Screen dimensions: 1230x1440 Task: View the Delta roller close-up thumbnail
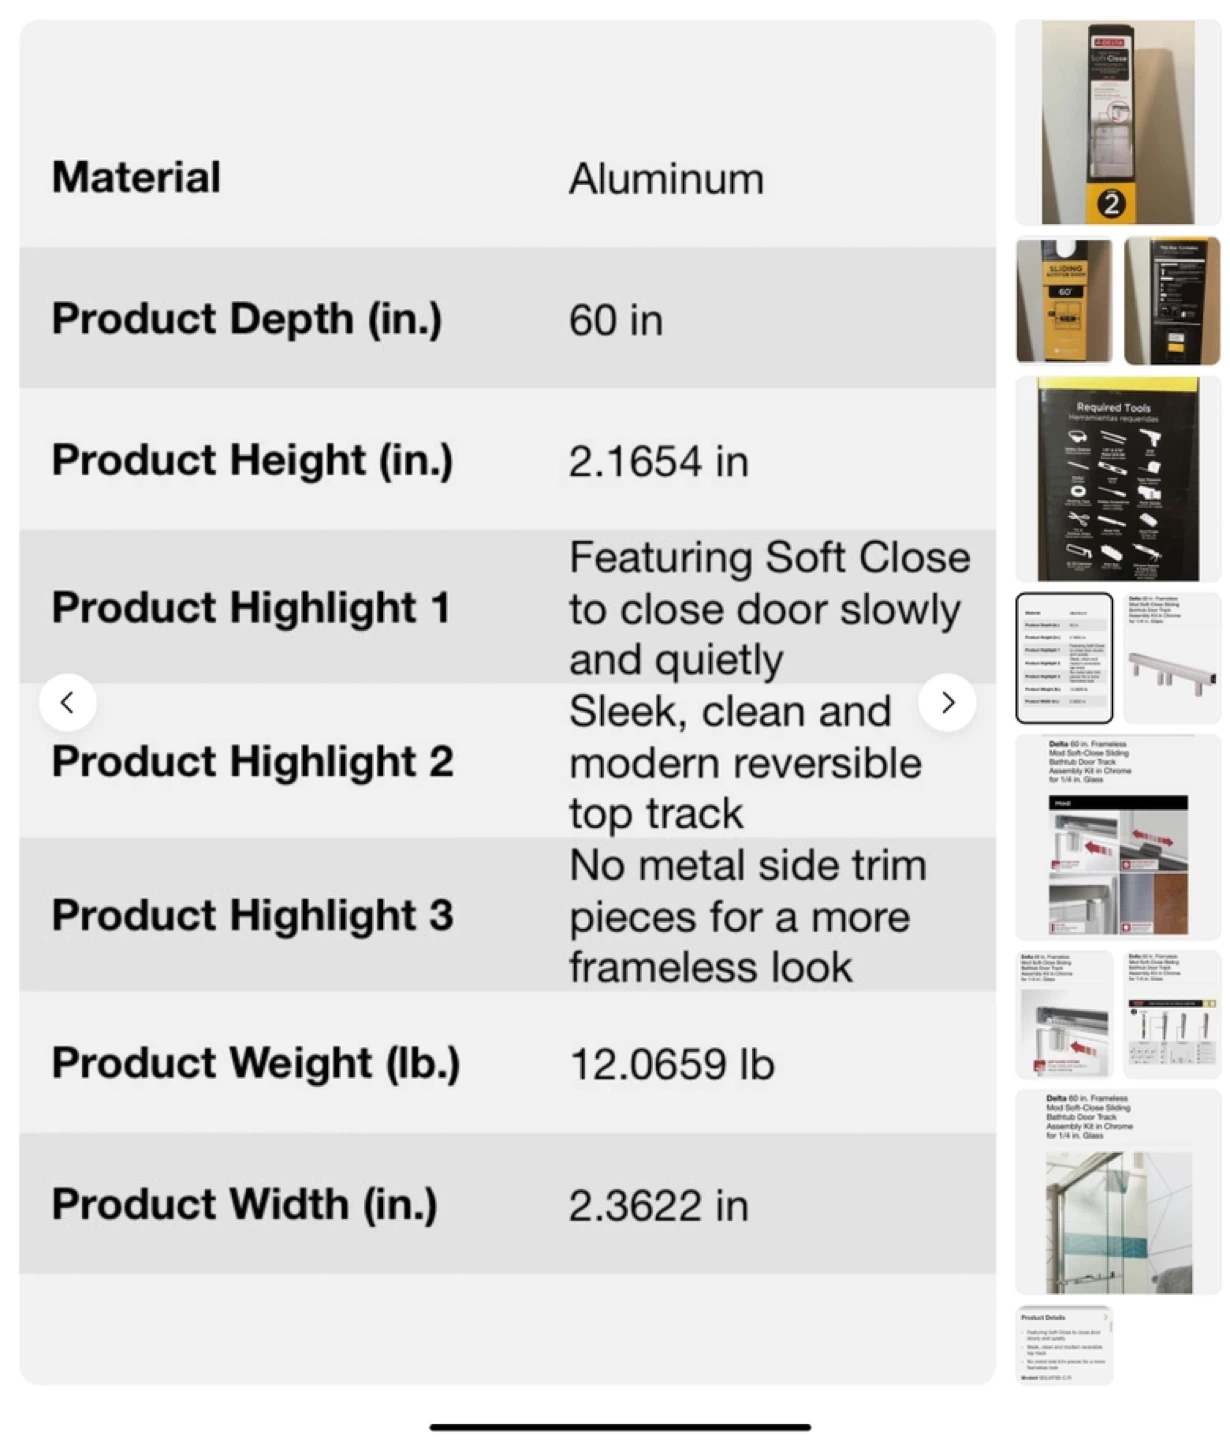[x=1064, y=1014]
